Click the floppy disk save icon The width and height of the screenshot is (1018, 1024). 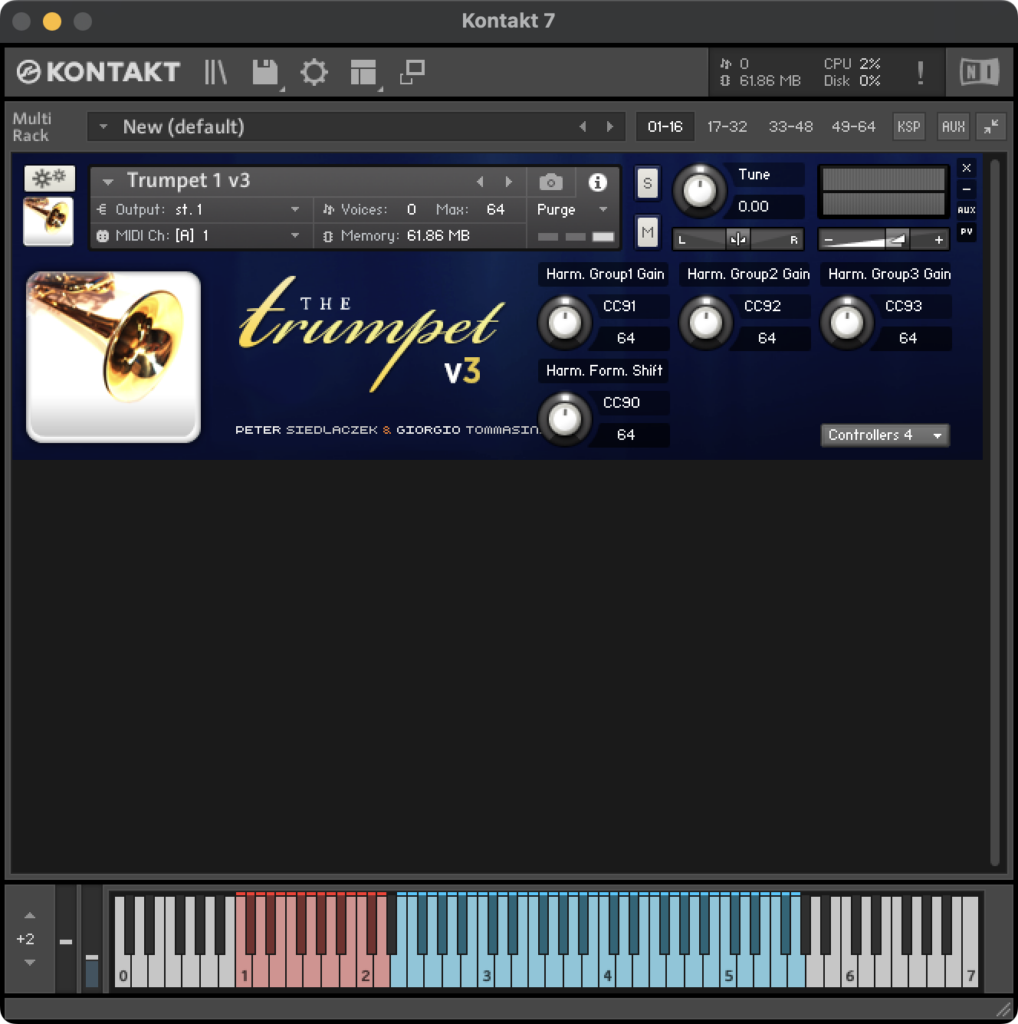[x=264, y=72]
